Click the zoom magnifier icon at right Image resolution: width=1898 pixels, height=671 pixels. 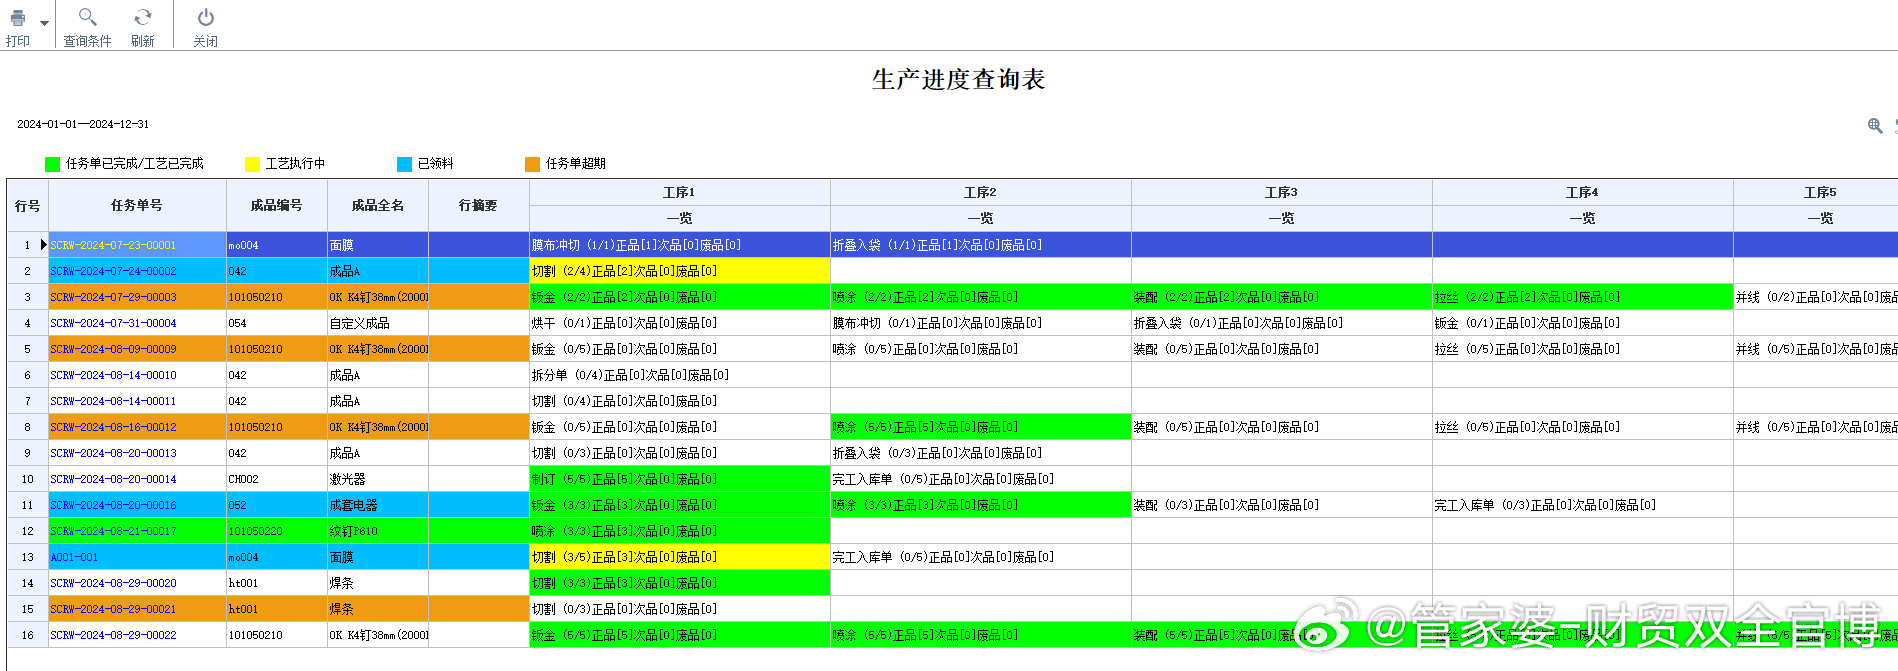1874,125
